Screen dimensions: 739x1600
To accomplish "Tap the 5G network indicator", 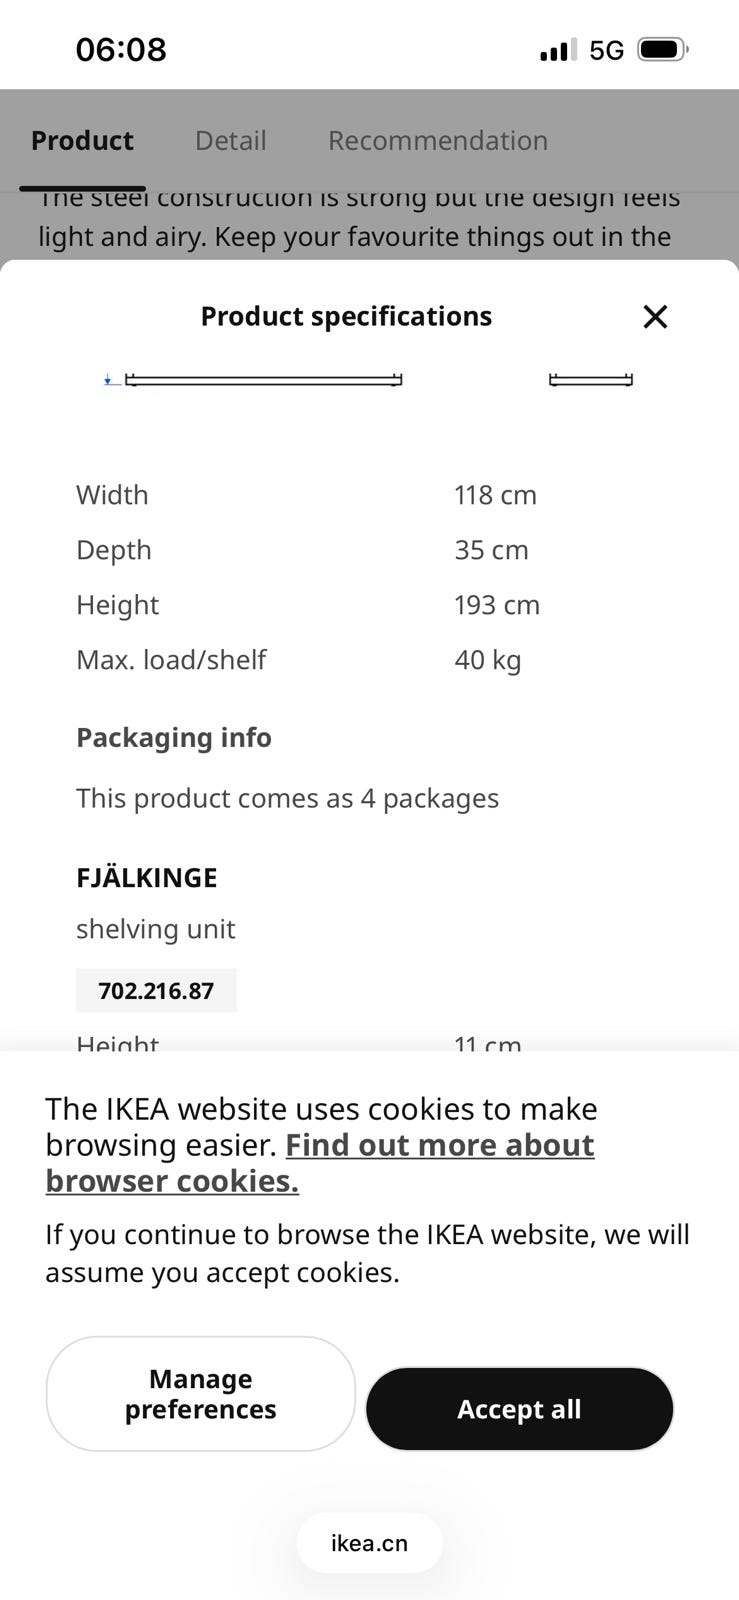I will pyautogui.click(x=607, y=50).
